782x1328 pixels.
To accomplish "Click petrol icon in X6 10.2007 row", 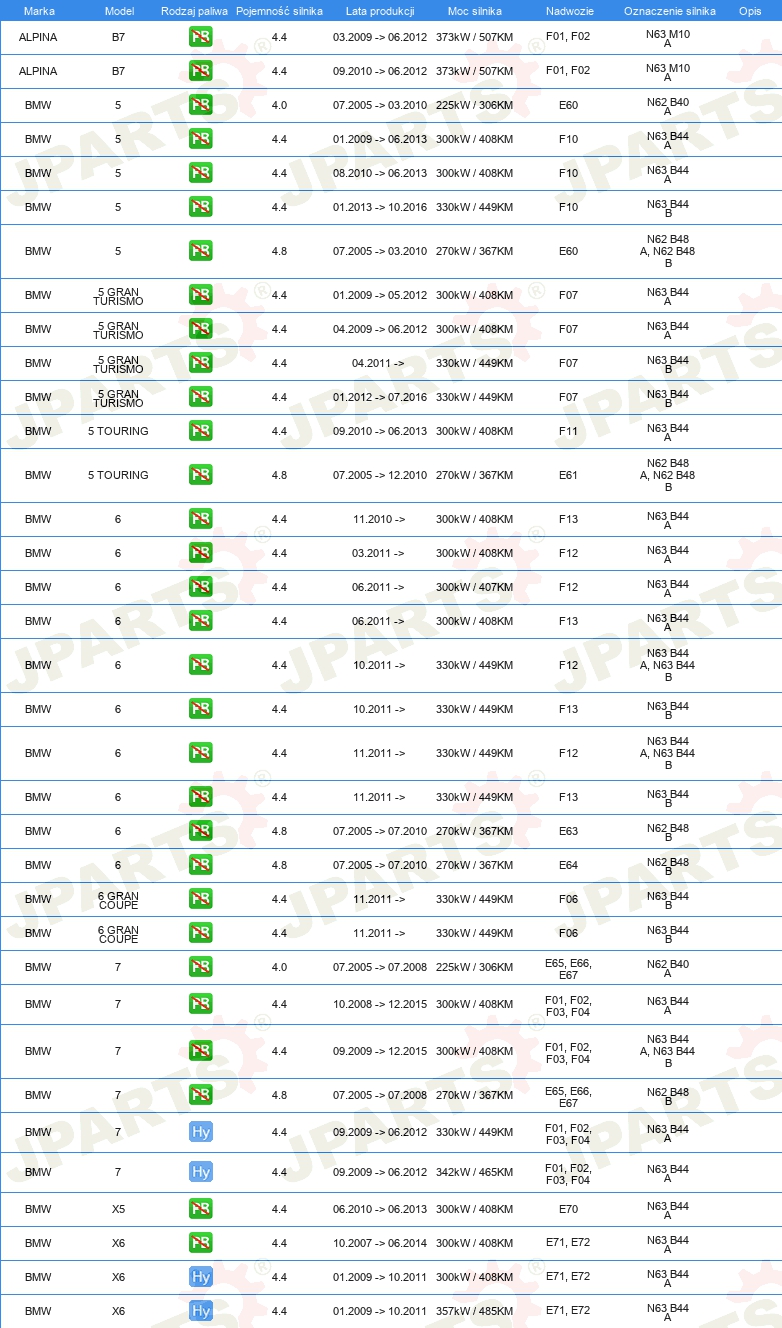I will point(200,1244).
